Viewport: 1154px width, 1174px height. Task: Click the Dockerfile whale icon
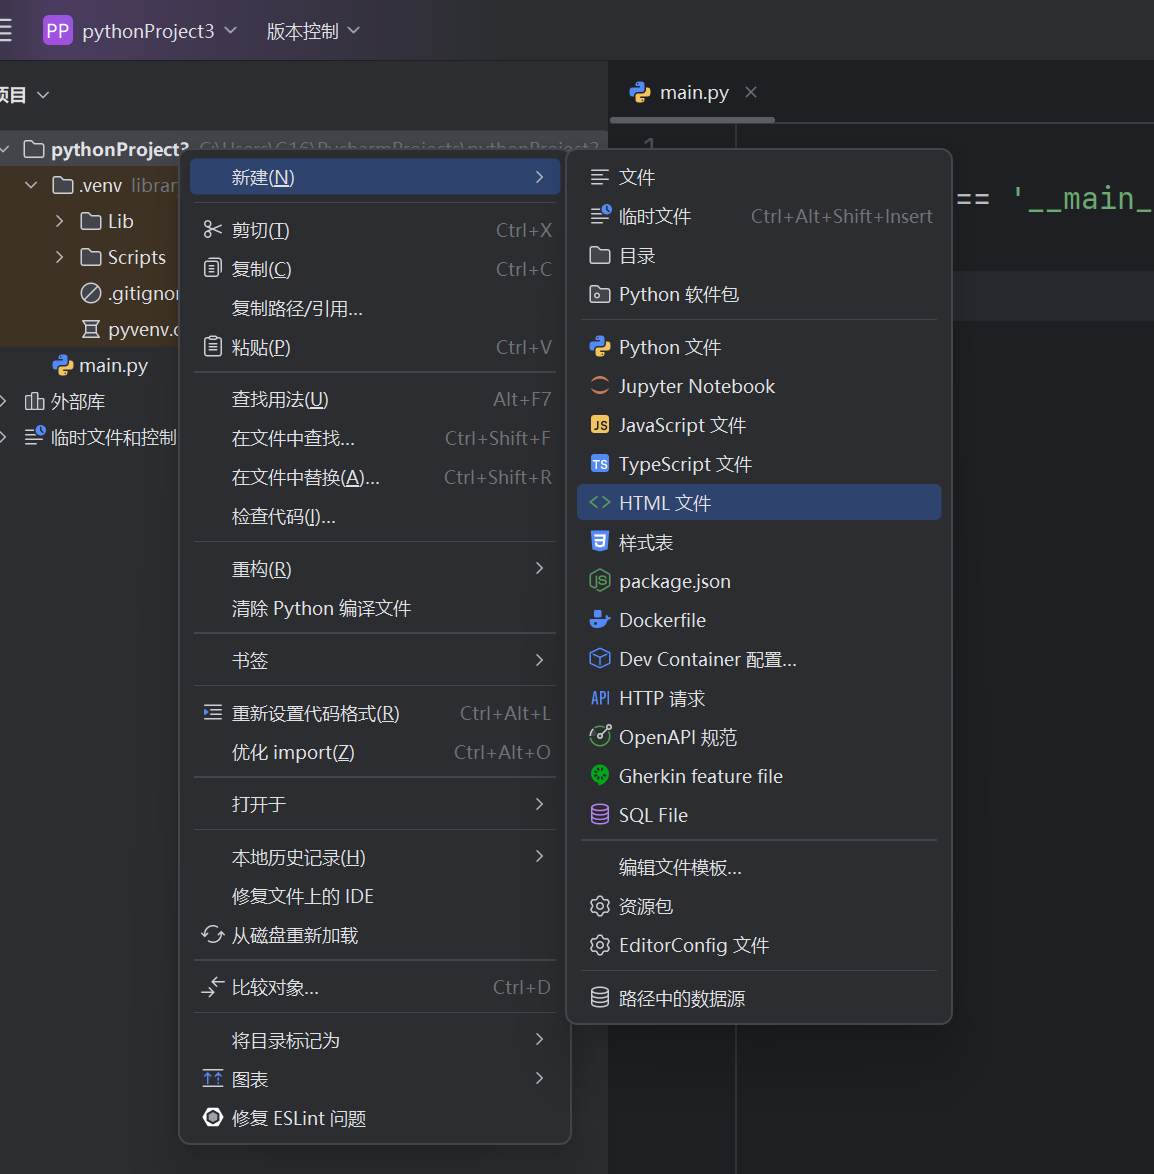[x=600, y=620]
